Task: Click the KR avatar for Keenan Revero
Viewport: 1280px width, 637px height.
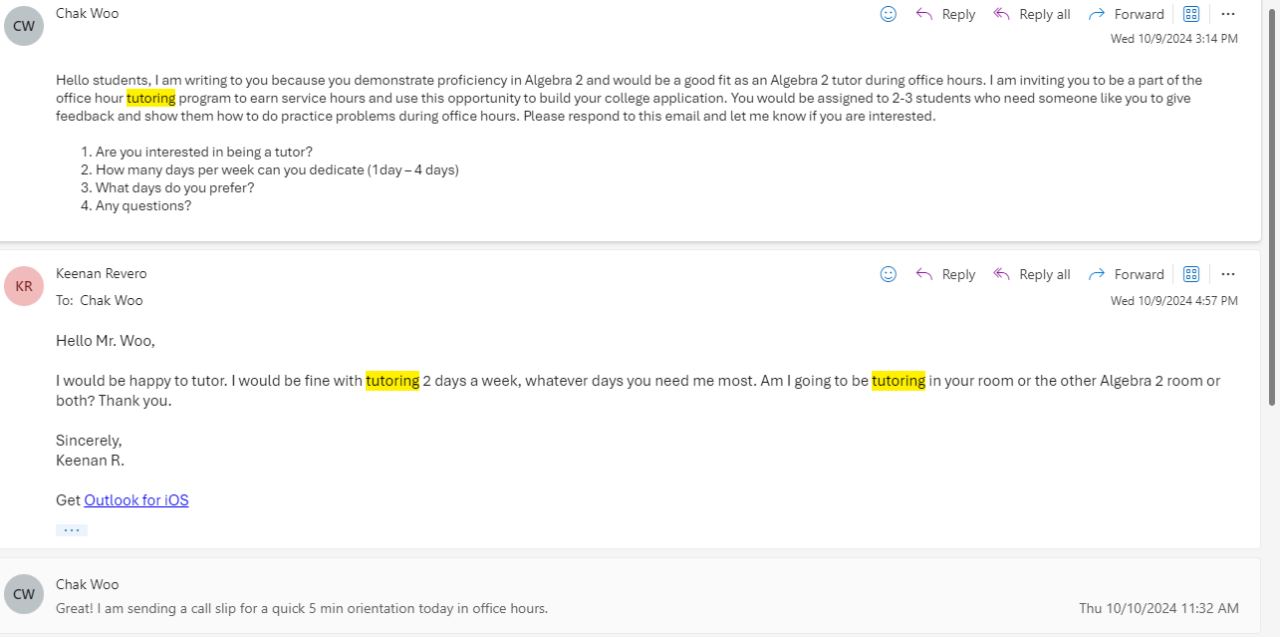Action: pyautogui.click(x=24, y=286)
